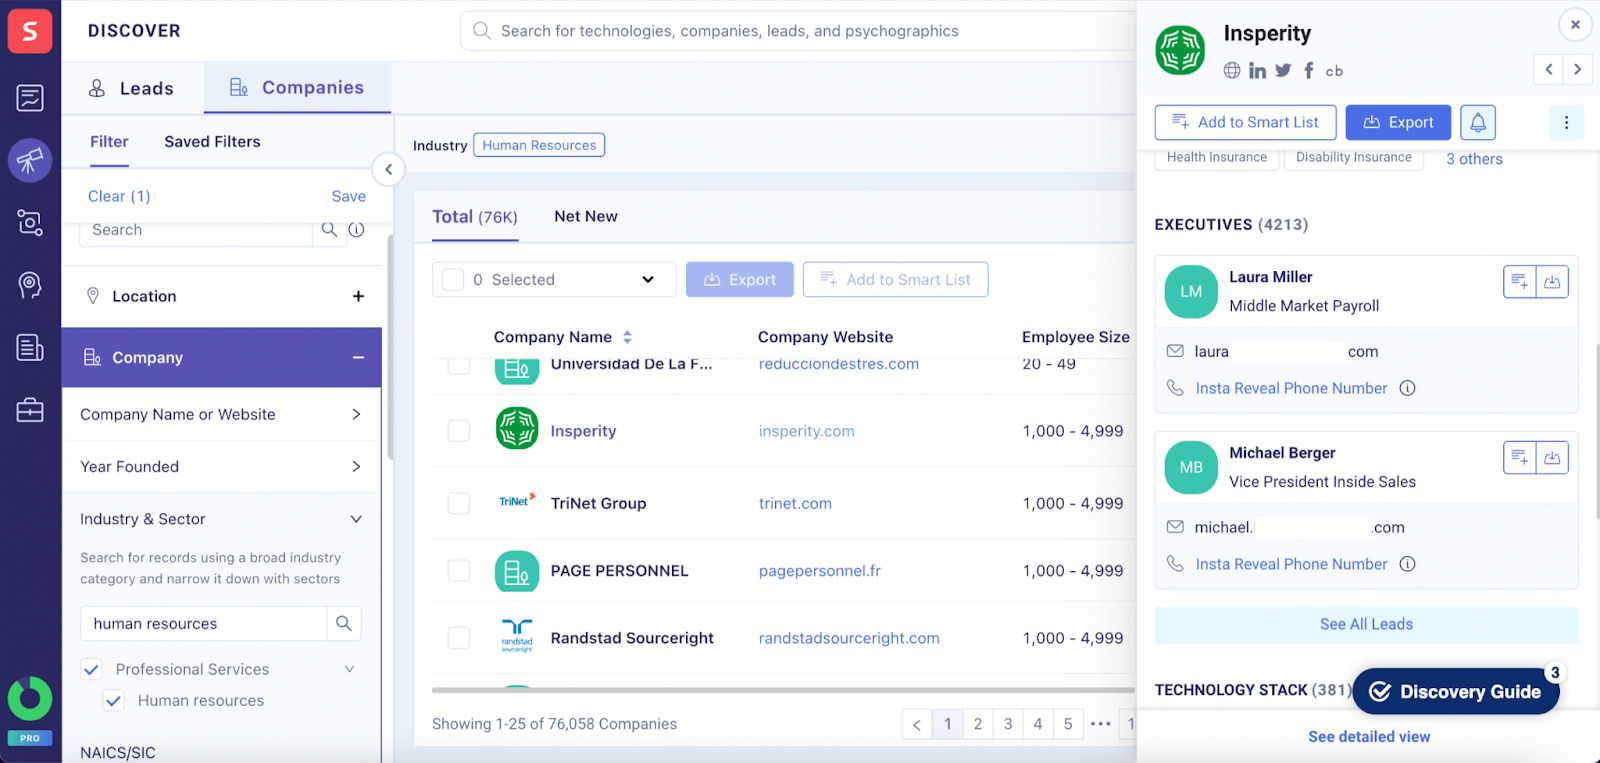The height and width of the screenshot is (763, 1600).
Task: Go to next company with right arrow
Action: 1578,69
